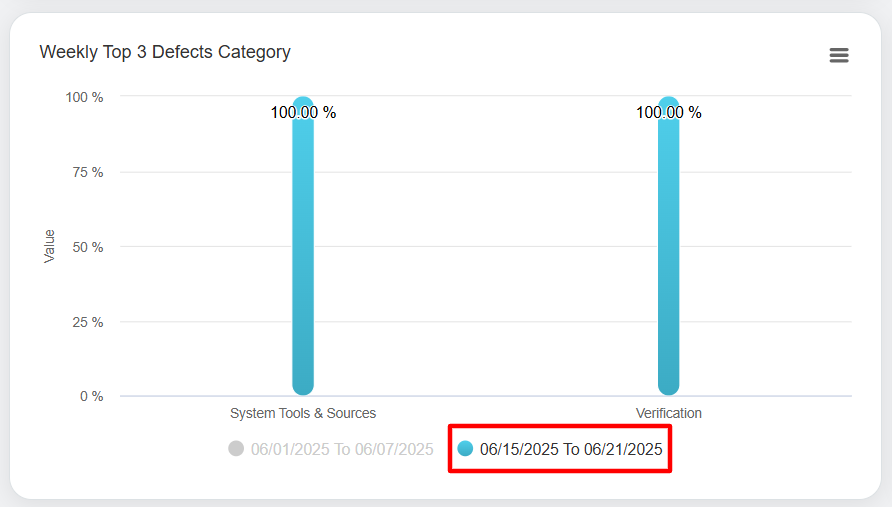The height and width of the screenshot is (507, 892).
Task: Click the 0 % y-axis tick label
Action: coord(89,396)
